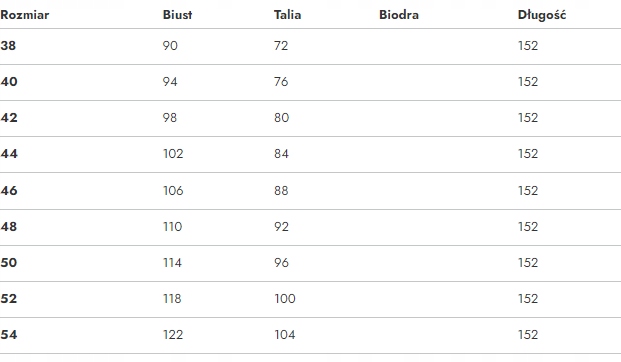Select size 52 row label
621x362 pixels.
9,299
